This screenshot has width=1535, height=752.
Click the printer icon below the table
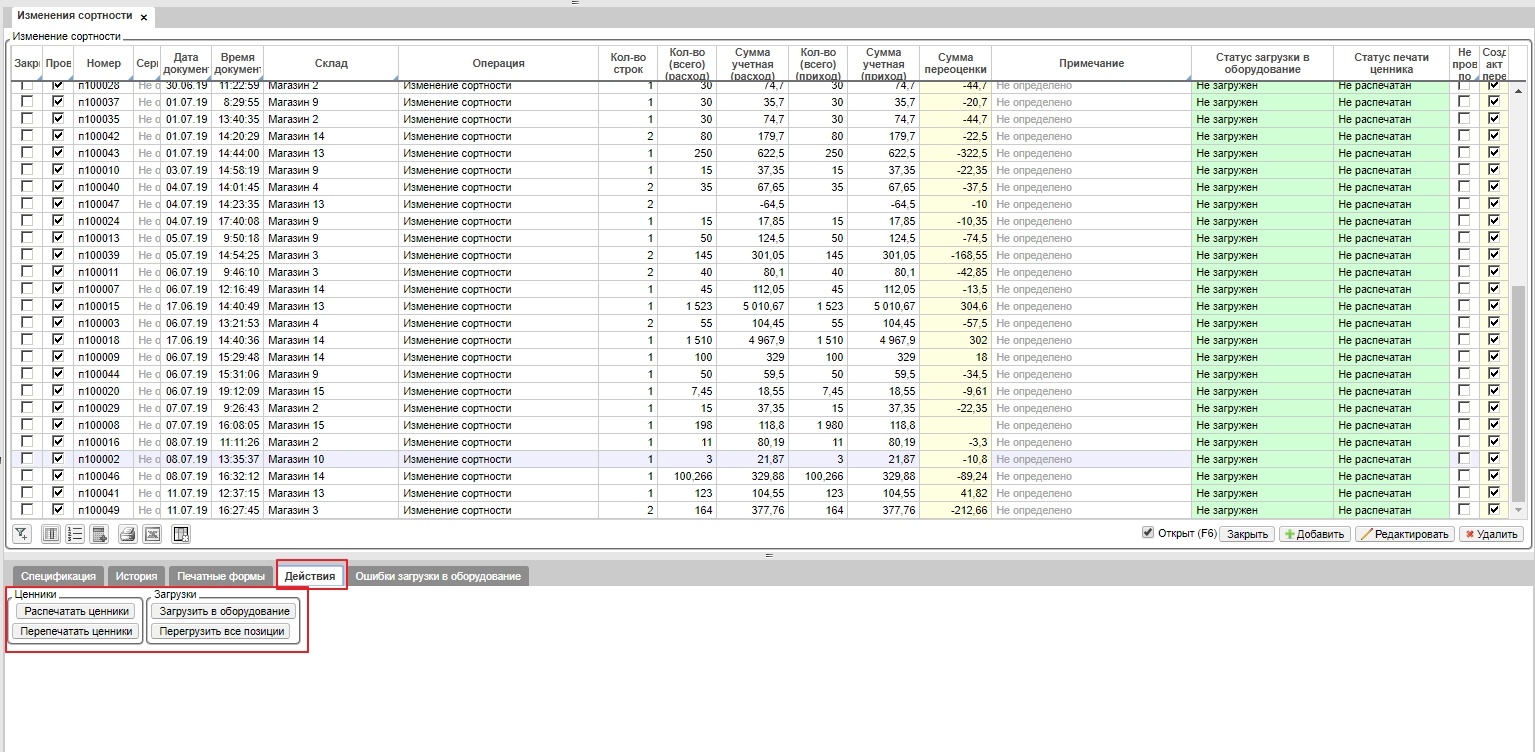click(128, 534)
